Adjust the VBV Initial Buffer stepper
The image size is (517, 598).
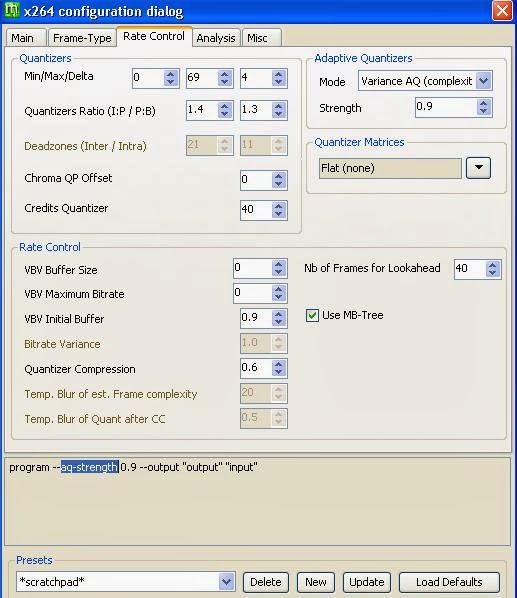point(279,318)
